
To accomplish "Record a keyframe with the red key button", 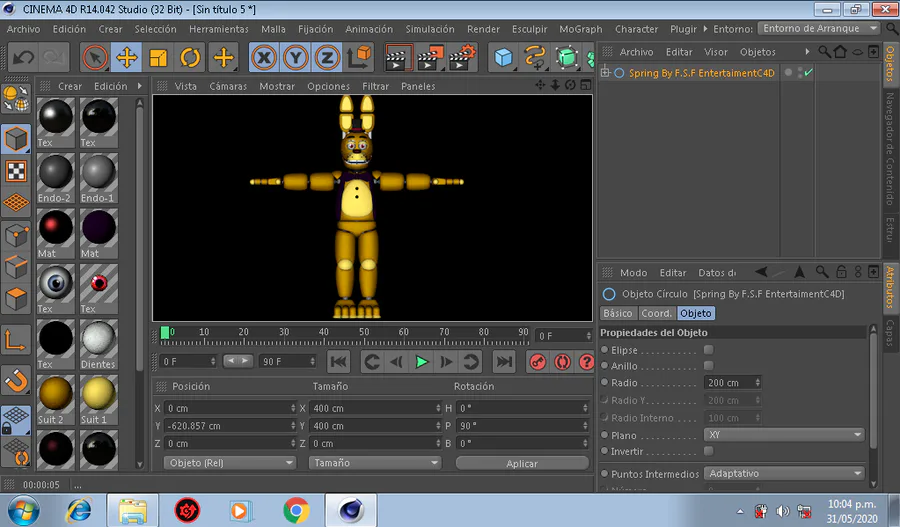I will coord(538,362).
